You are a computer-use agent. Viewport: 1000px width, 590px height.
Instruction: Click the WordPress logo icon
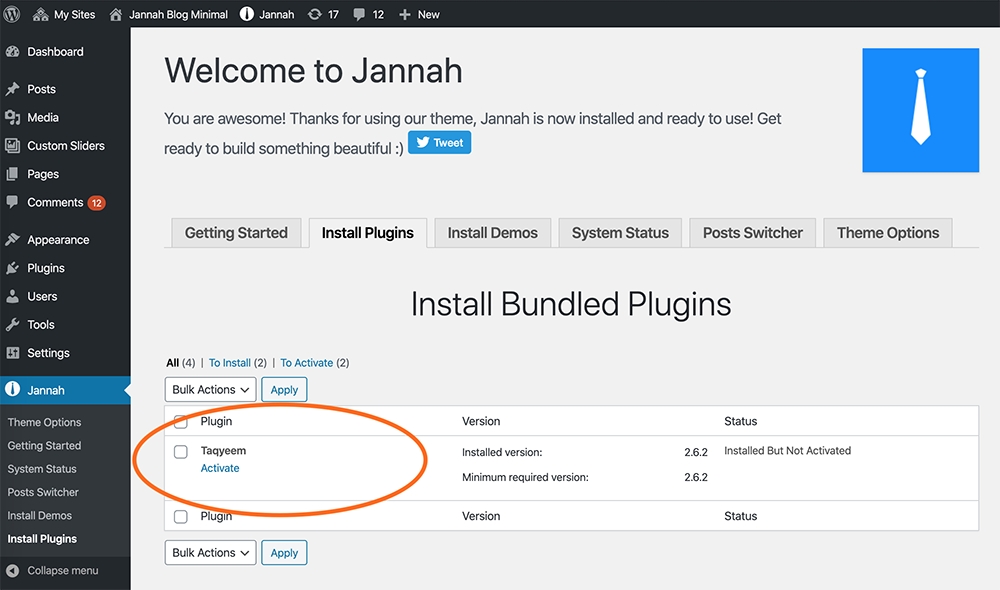pyautogui.click(x=11, y=14)
